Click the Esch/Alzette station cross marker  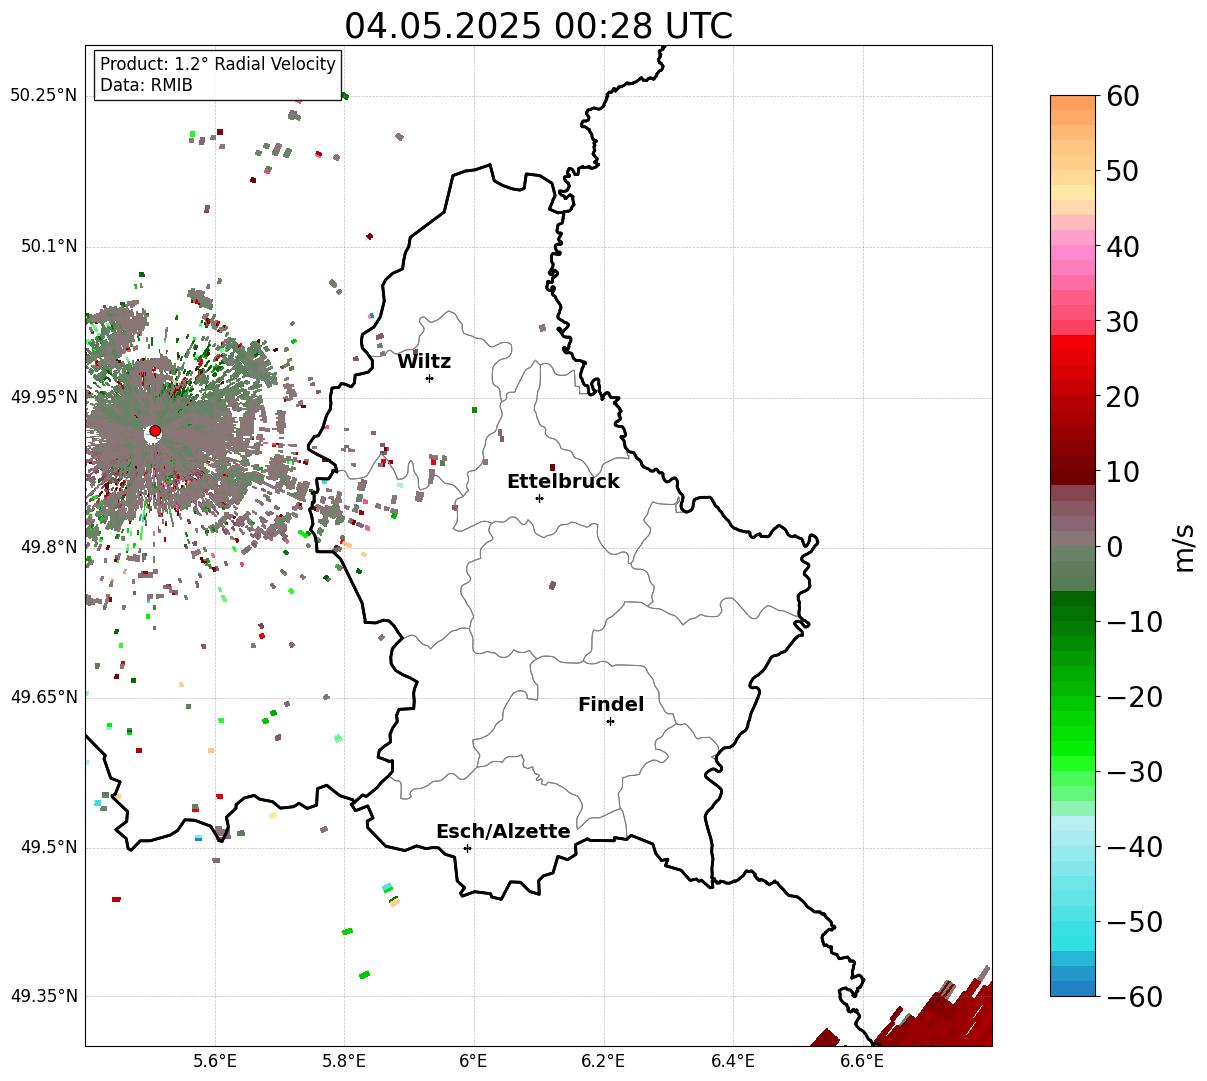click(x=467, y=848)
